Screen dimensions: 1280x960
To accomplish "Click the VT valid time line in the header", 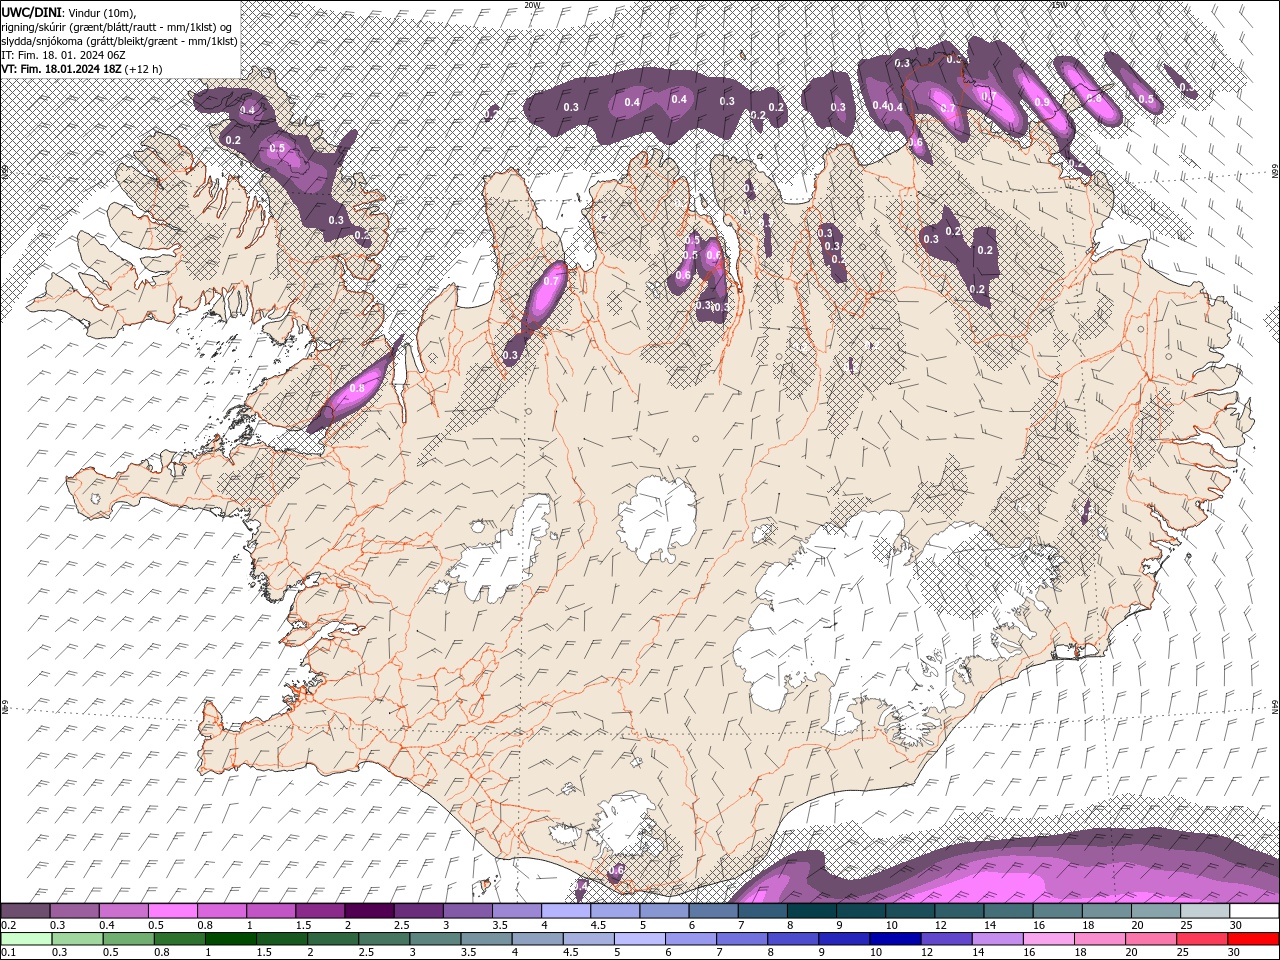I will click(82, 69).
